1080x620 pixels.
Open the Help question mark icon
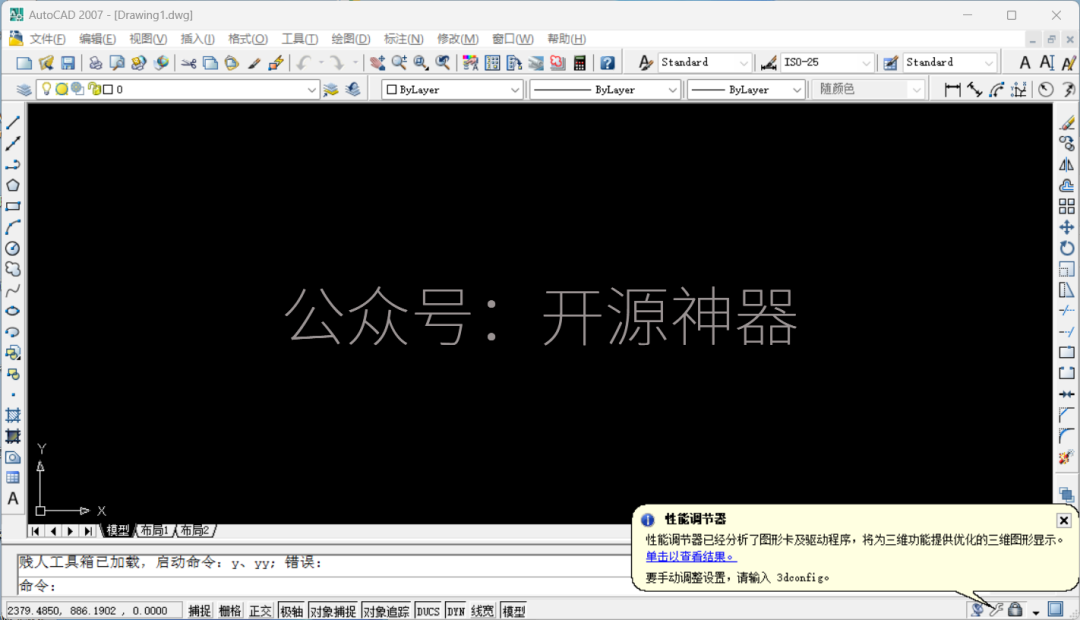pos(607,63)
